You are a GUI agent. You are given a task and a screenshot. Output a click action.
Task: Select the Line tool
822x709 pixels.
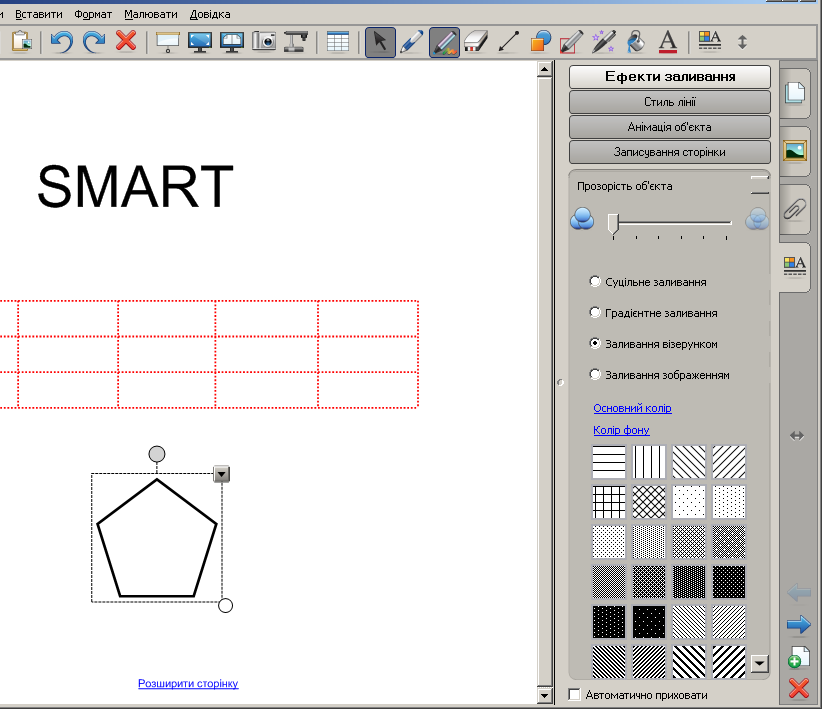[x=509, y=42]
